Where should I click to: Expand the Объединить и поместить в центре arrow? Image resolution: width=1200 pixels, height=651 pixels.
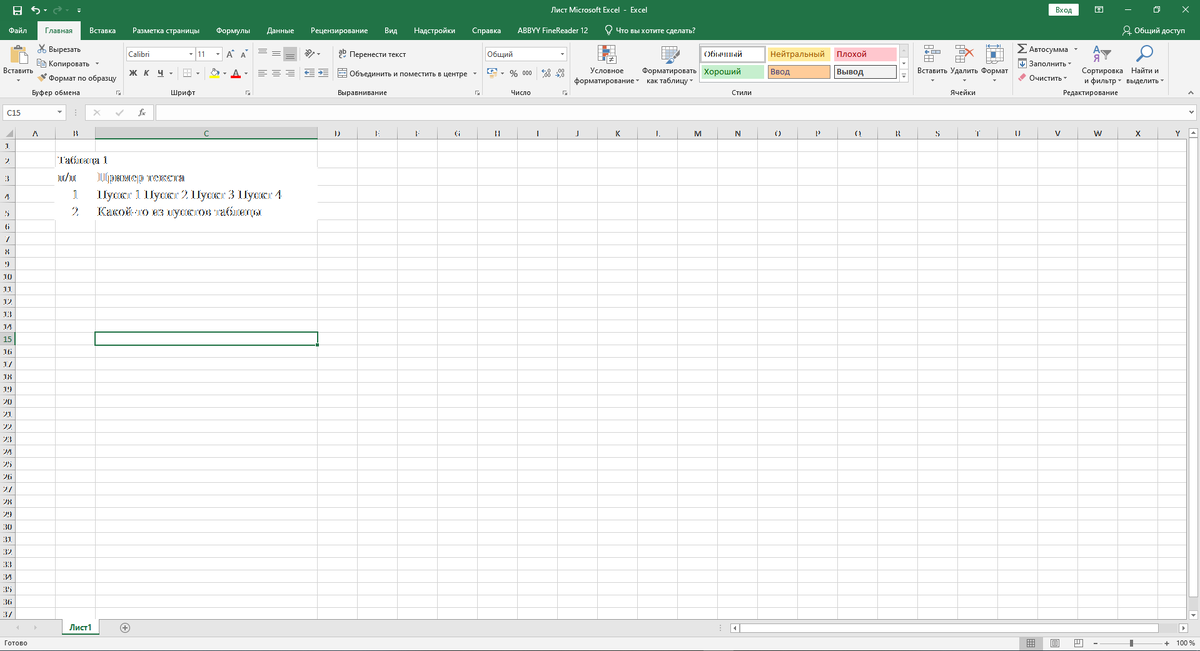pos(475,73)
